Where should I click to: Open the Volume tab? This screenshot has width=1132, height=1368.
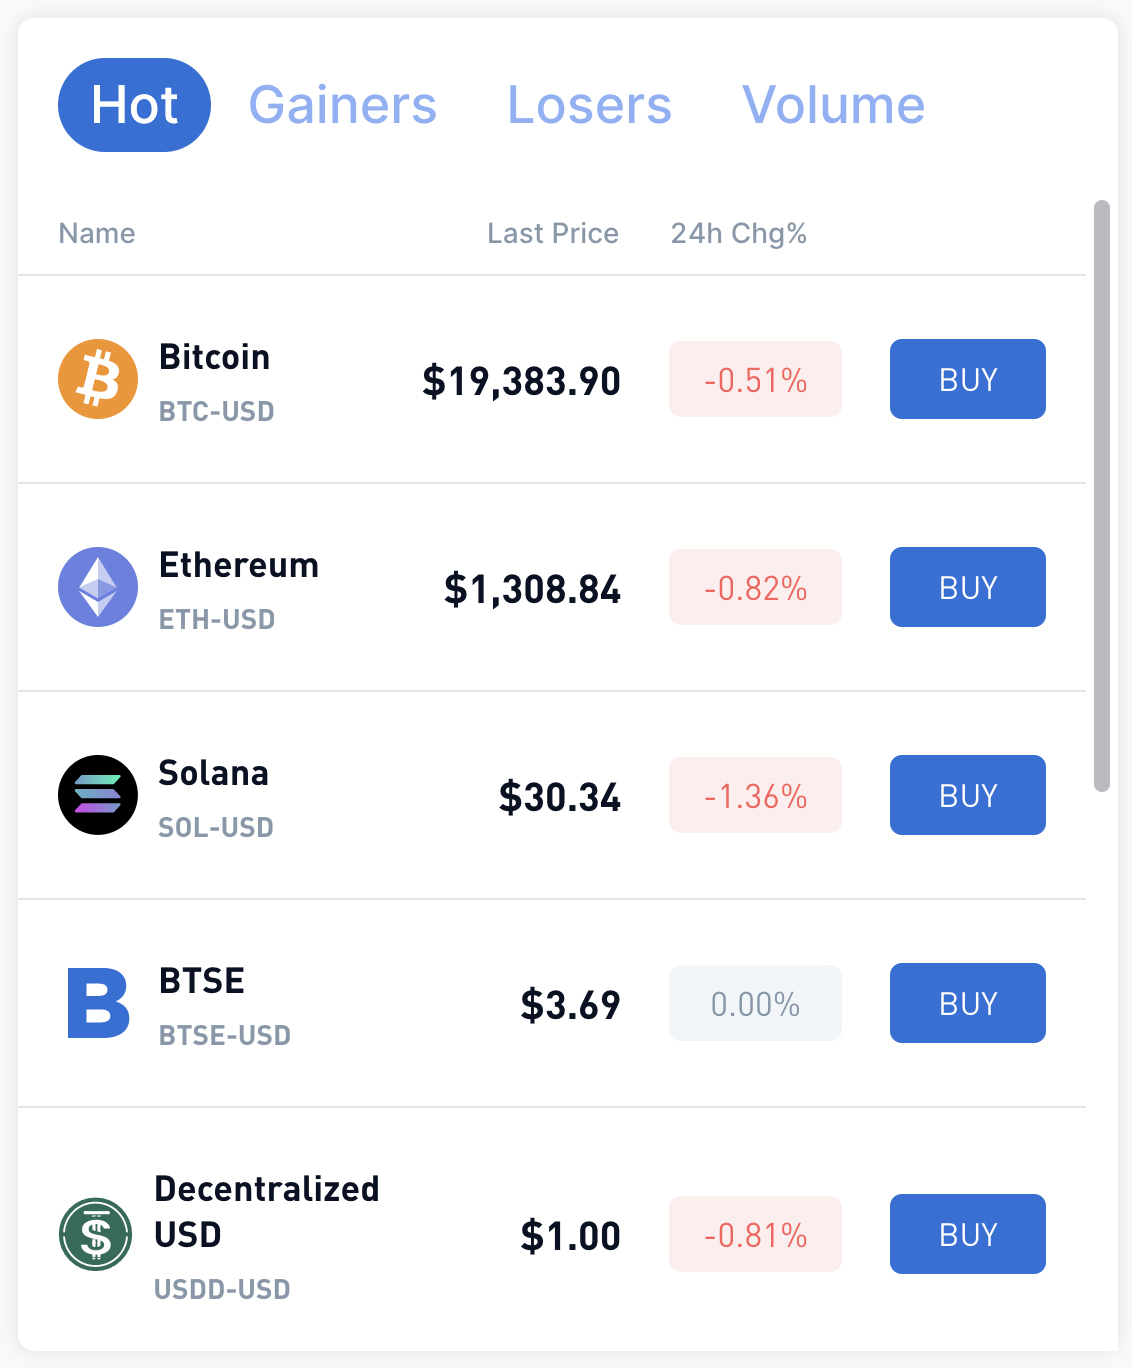pyautogui.click(x=833, y=105)
